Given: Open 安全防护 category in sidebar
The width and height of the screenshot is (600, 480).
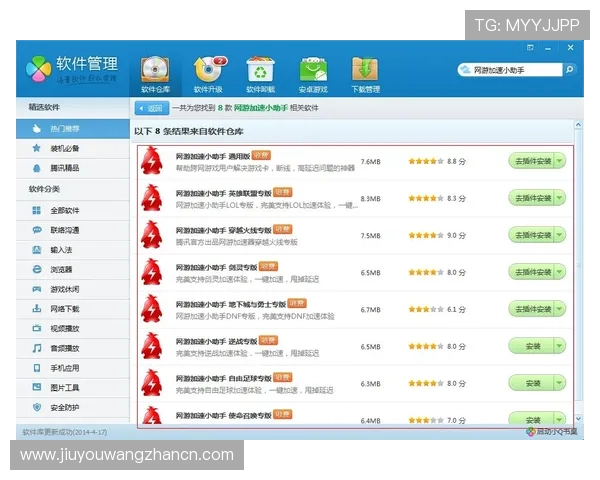Looking at the screenshot, I should pos(73,408).
